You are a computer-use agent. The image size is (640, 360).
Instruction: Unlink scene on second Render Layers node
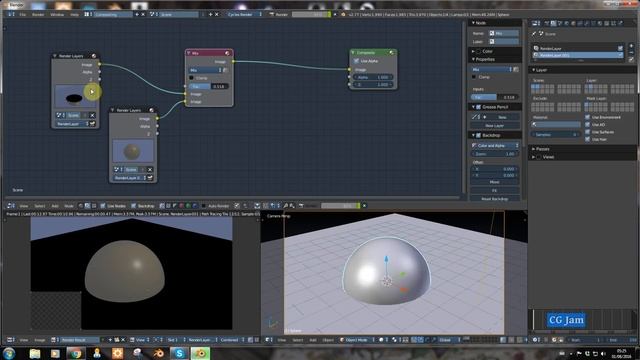150,169
